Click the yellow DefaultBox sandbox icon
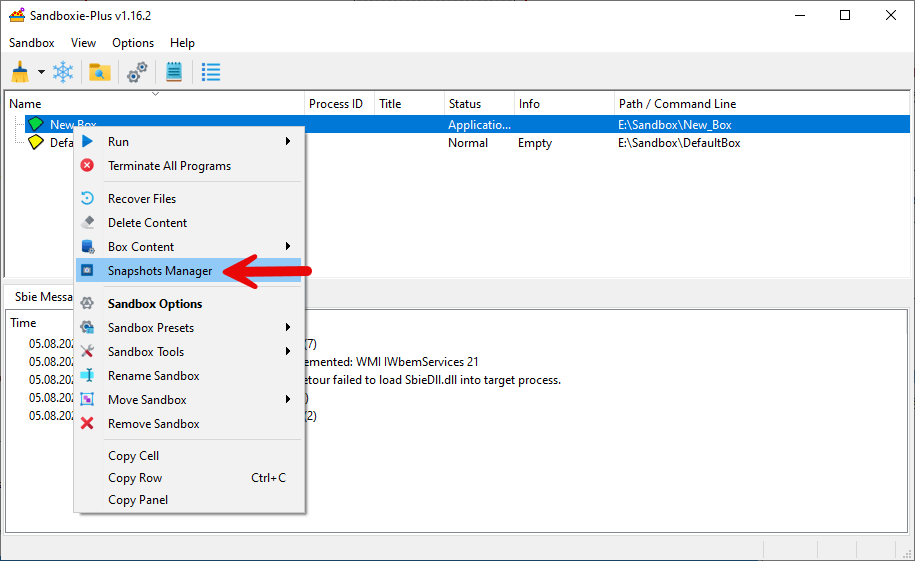915x561 pixels. tap(36, 142)
